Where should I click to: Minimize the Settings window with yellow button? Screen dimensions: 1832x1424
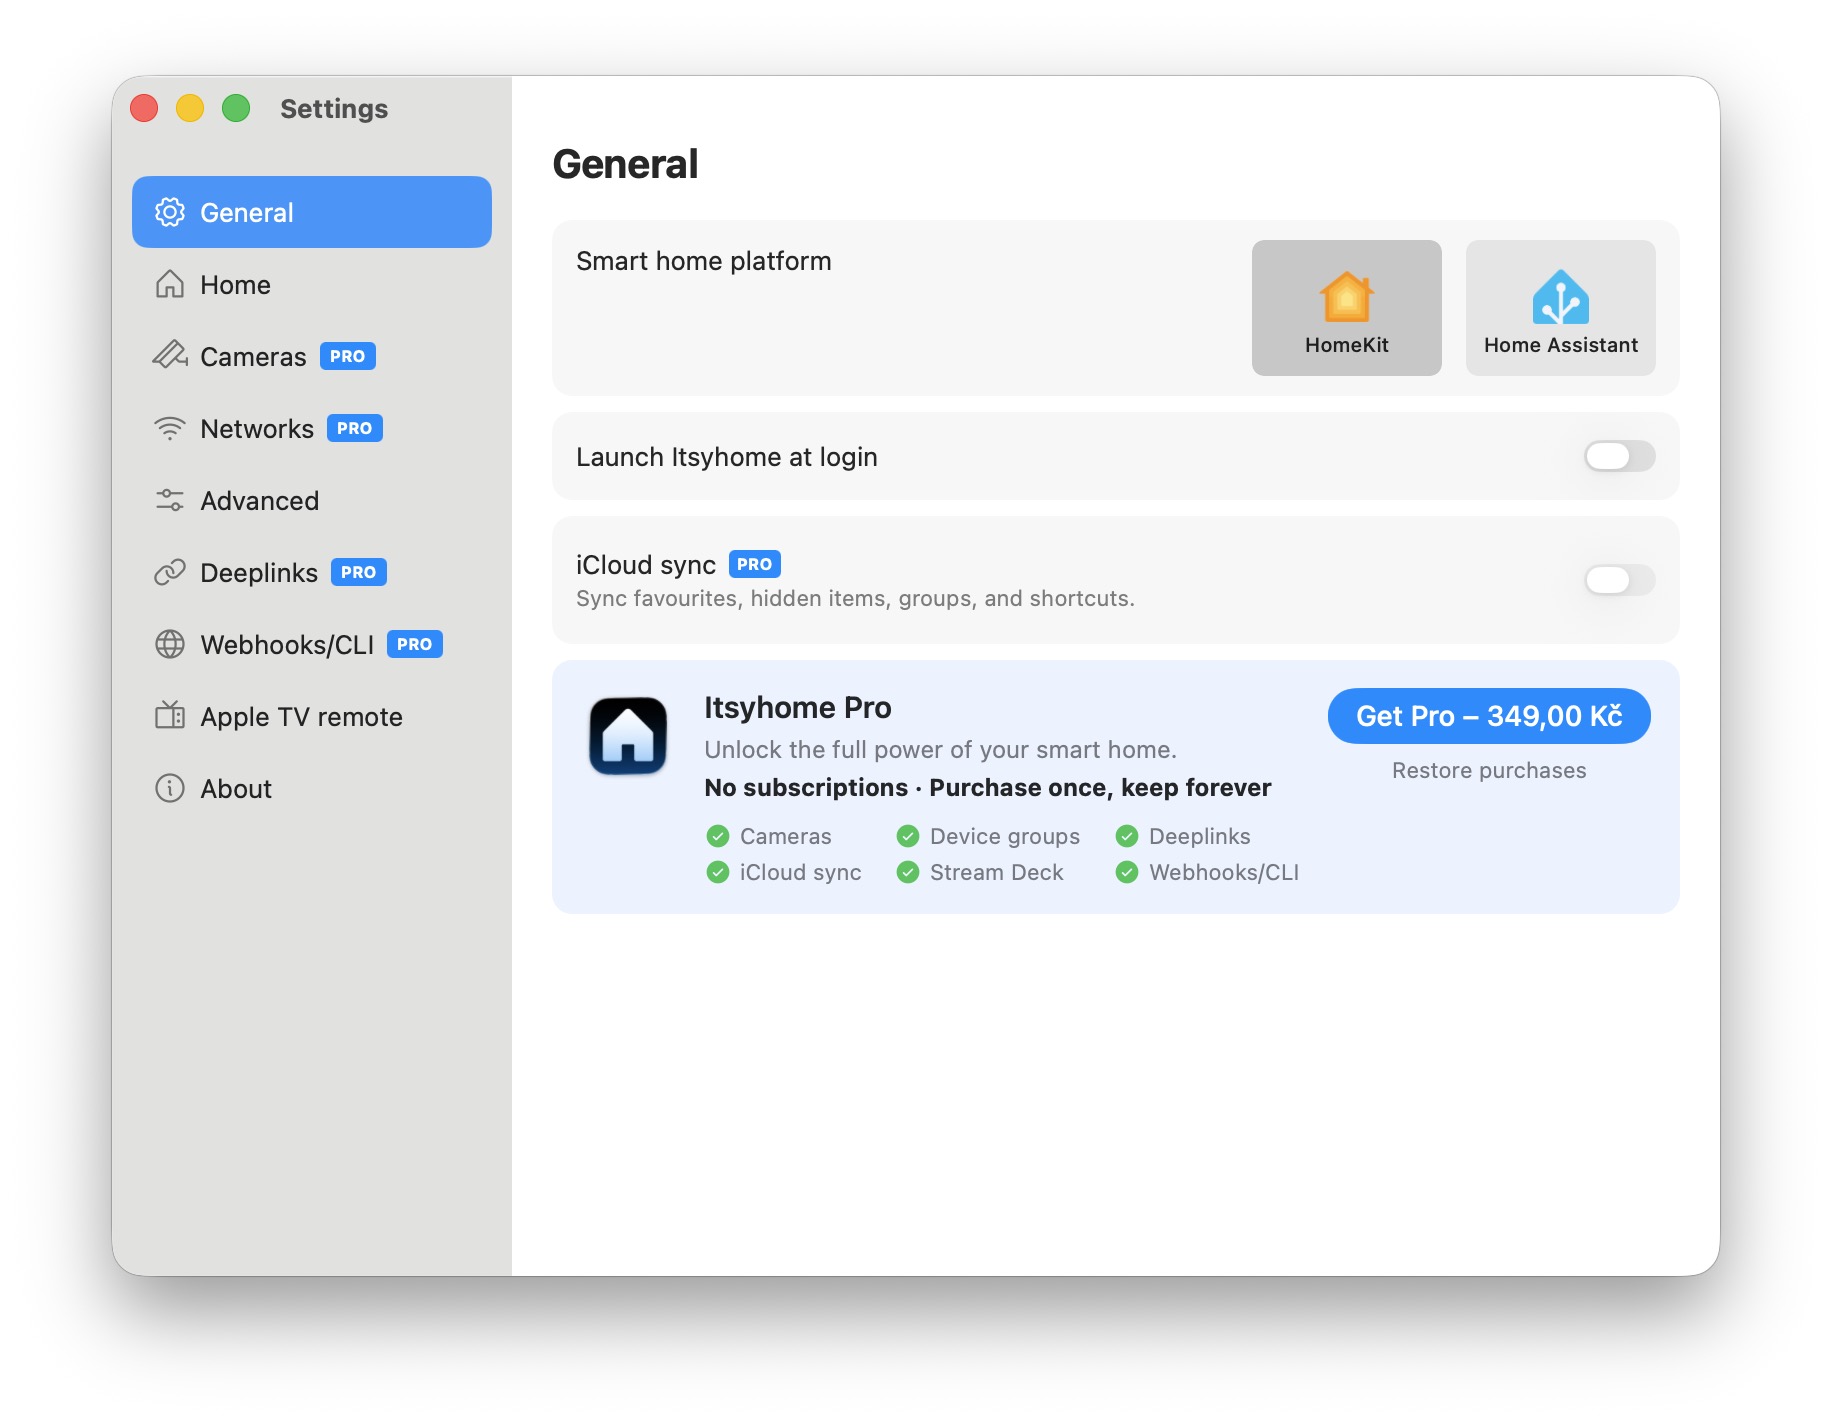pyautogui.click(x=190, y=108)
